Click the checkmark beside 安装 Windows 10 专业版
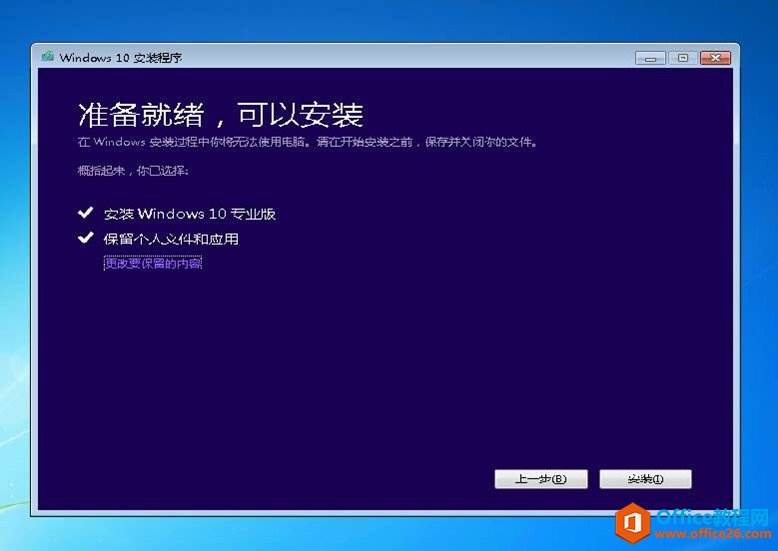This screenshot has height=551, width=778. (85, 213)
